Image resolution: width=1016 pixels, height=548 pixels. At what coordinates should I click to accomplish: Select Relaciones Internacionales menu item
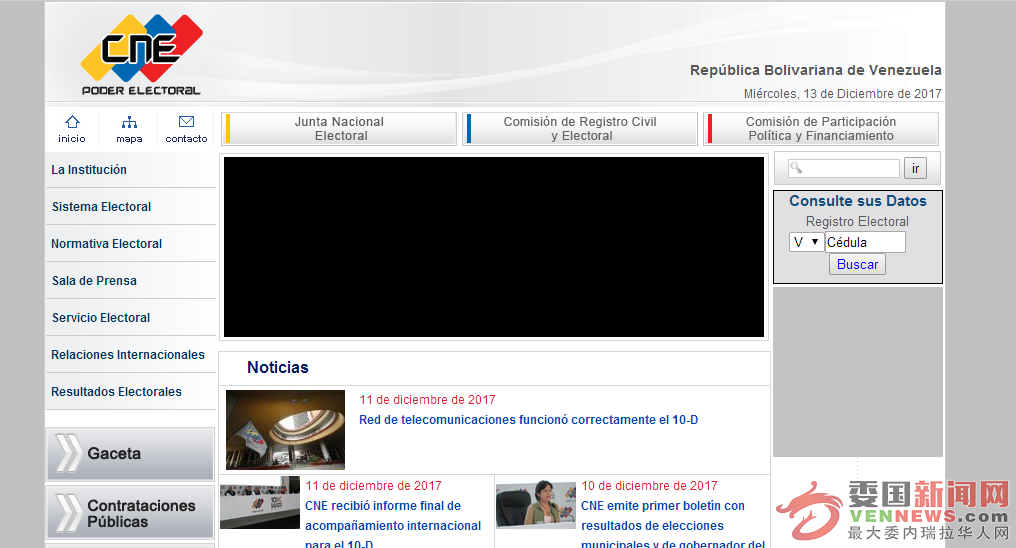[x=131, y=354]
